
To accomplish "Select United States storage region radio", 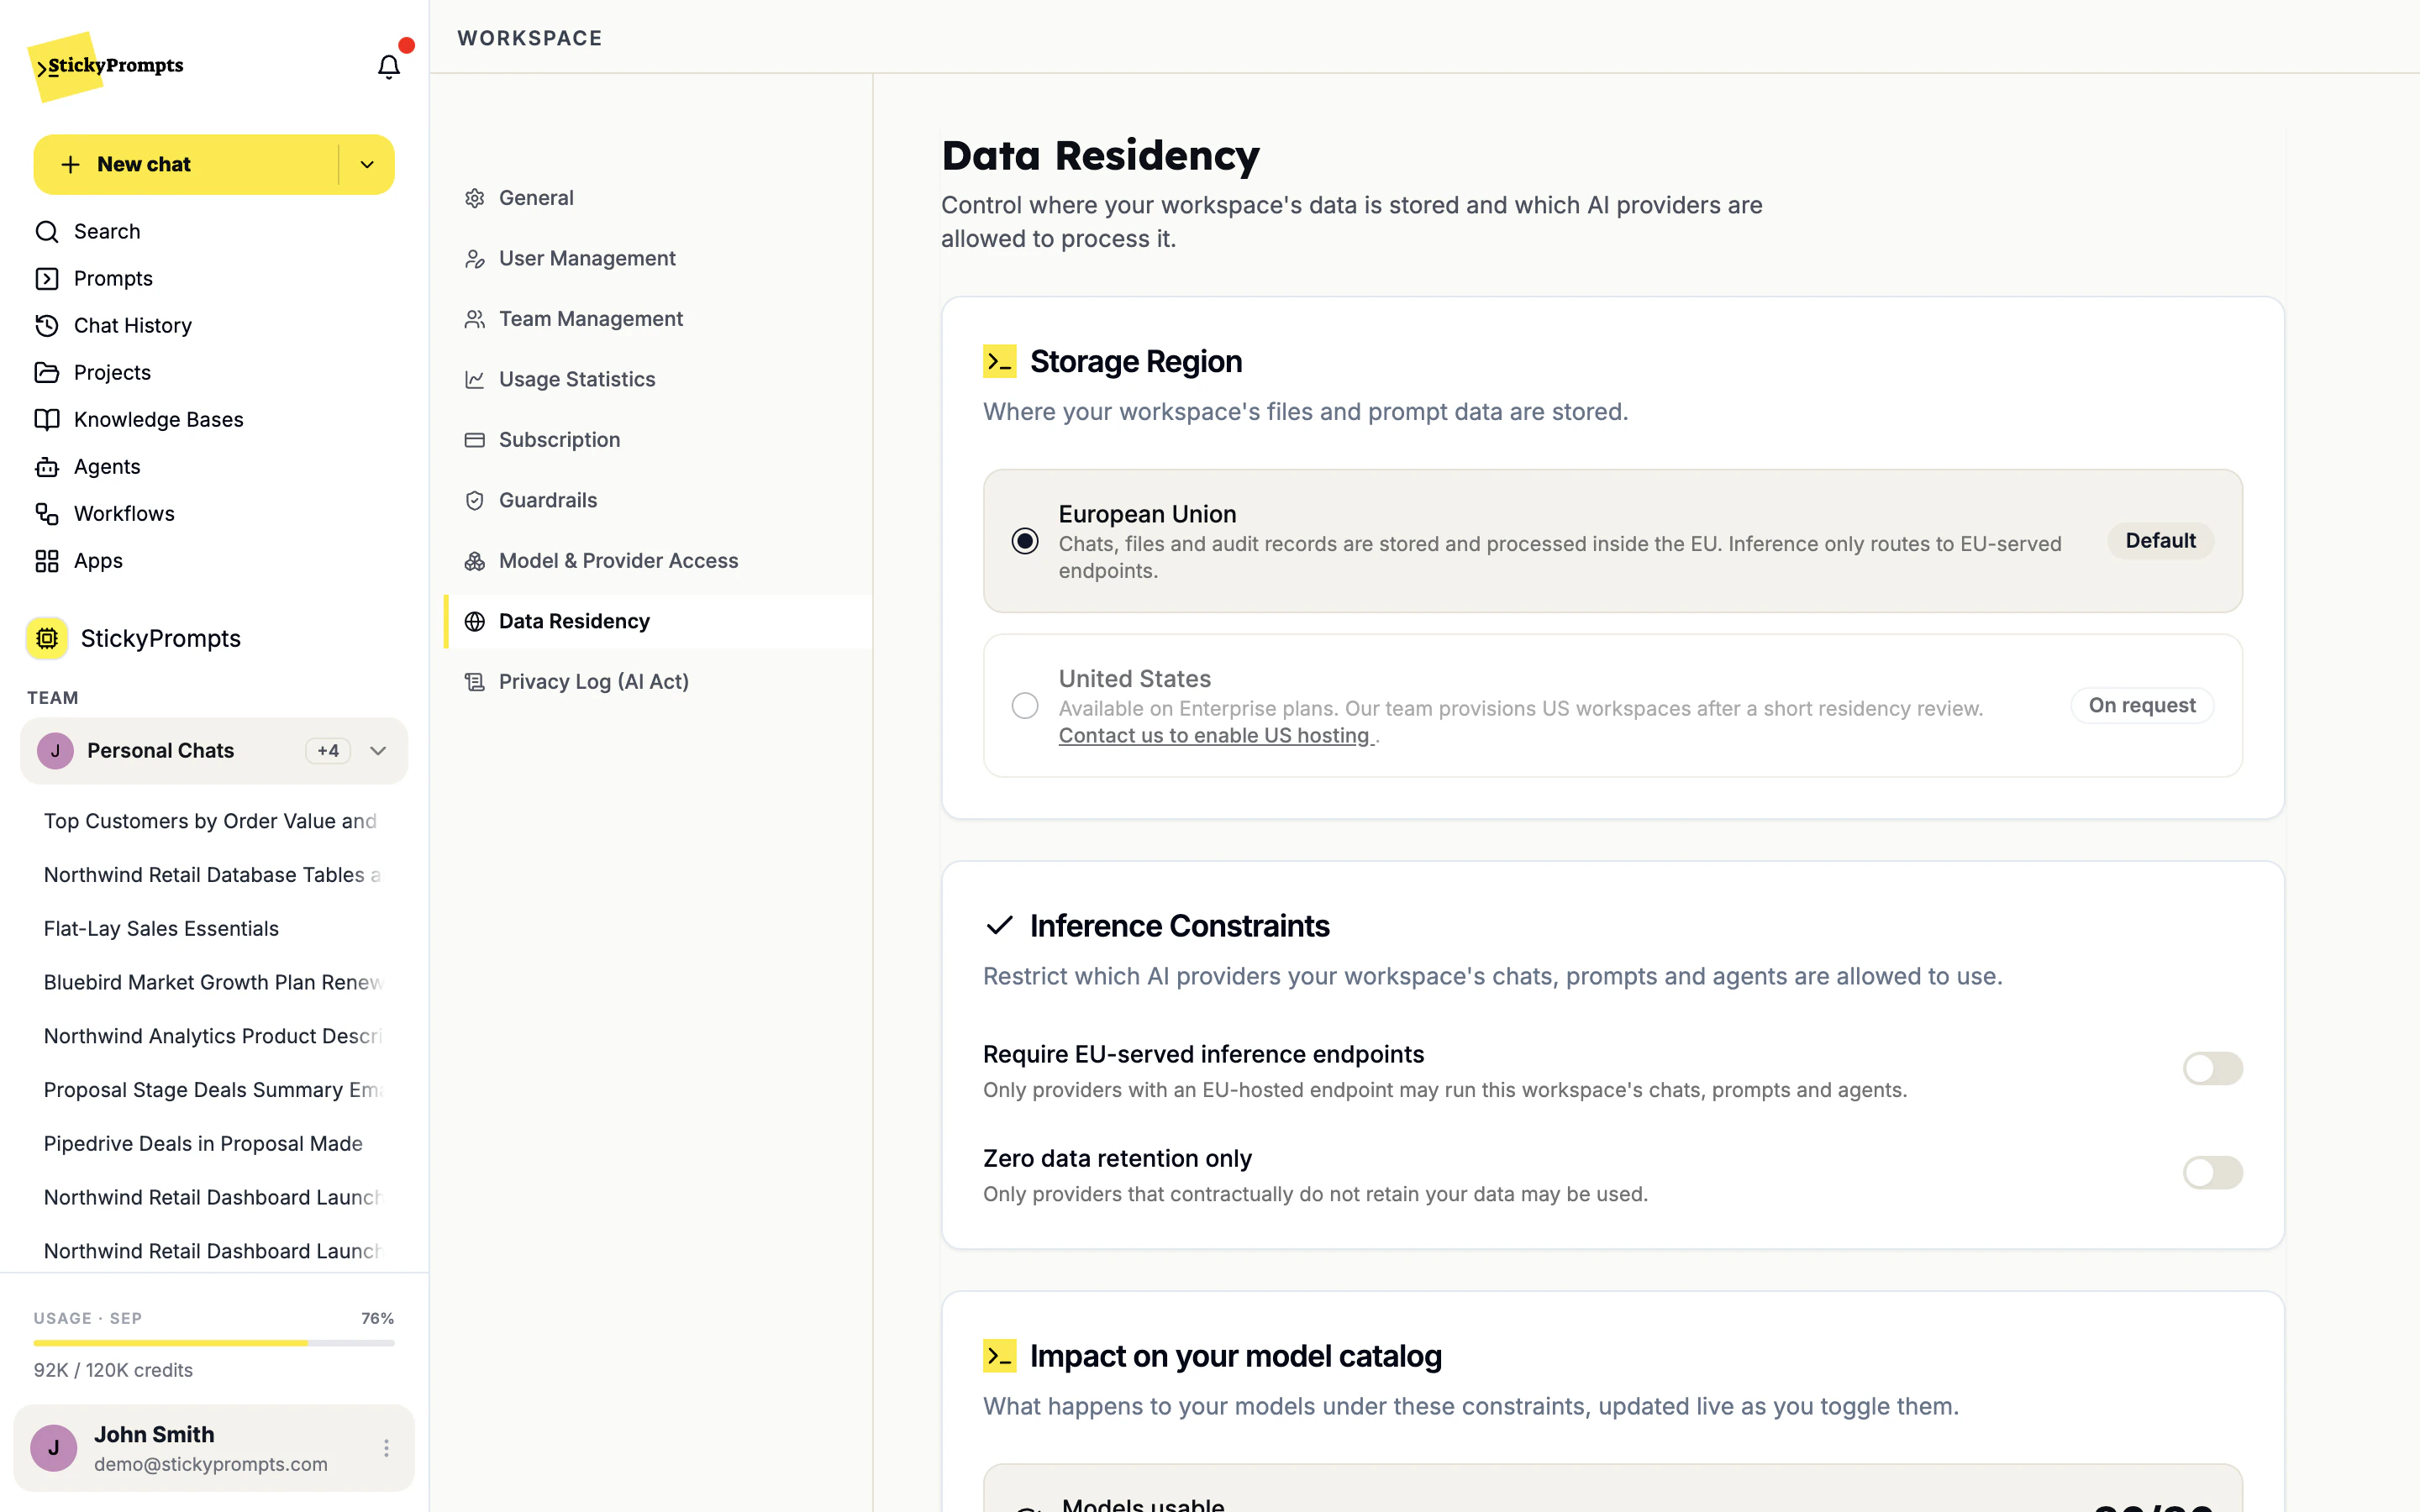I will click(1025, 706).
